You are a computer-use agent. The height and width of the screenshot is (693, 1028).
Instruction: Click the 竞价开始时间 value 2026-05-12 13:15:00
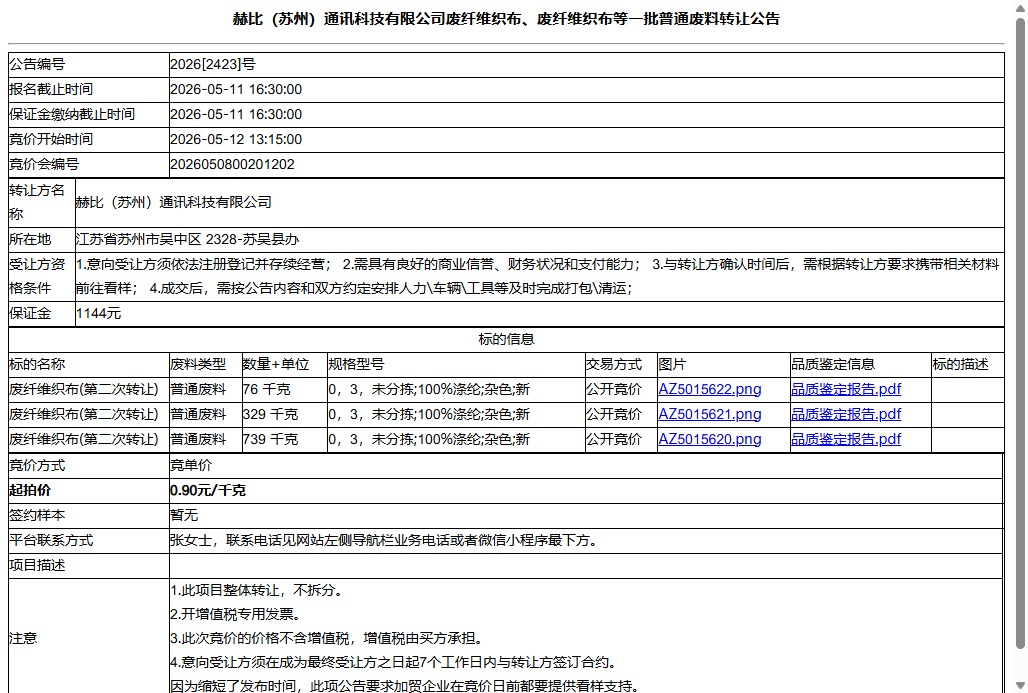click(x=236, y=140)
